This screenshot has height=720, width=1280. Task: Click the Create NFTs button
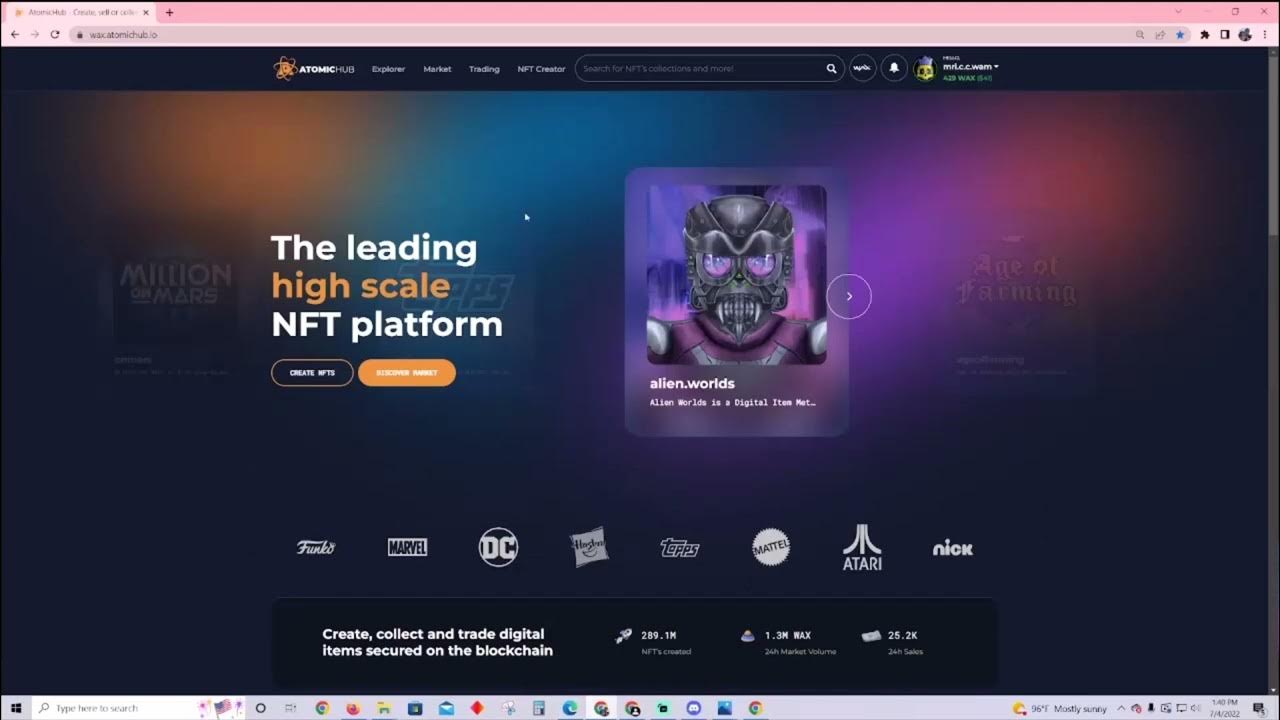312,372
